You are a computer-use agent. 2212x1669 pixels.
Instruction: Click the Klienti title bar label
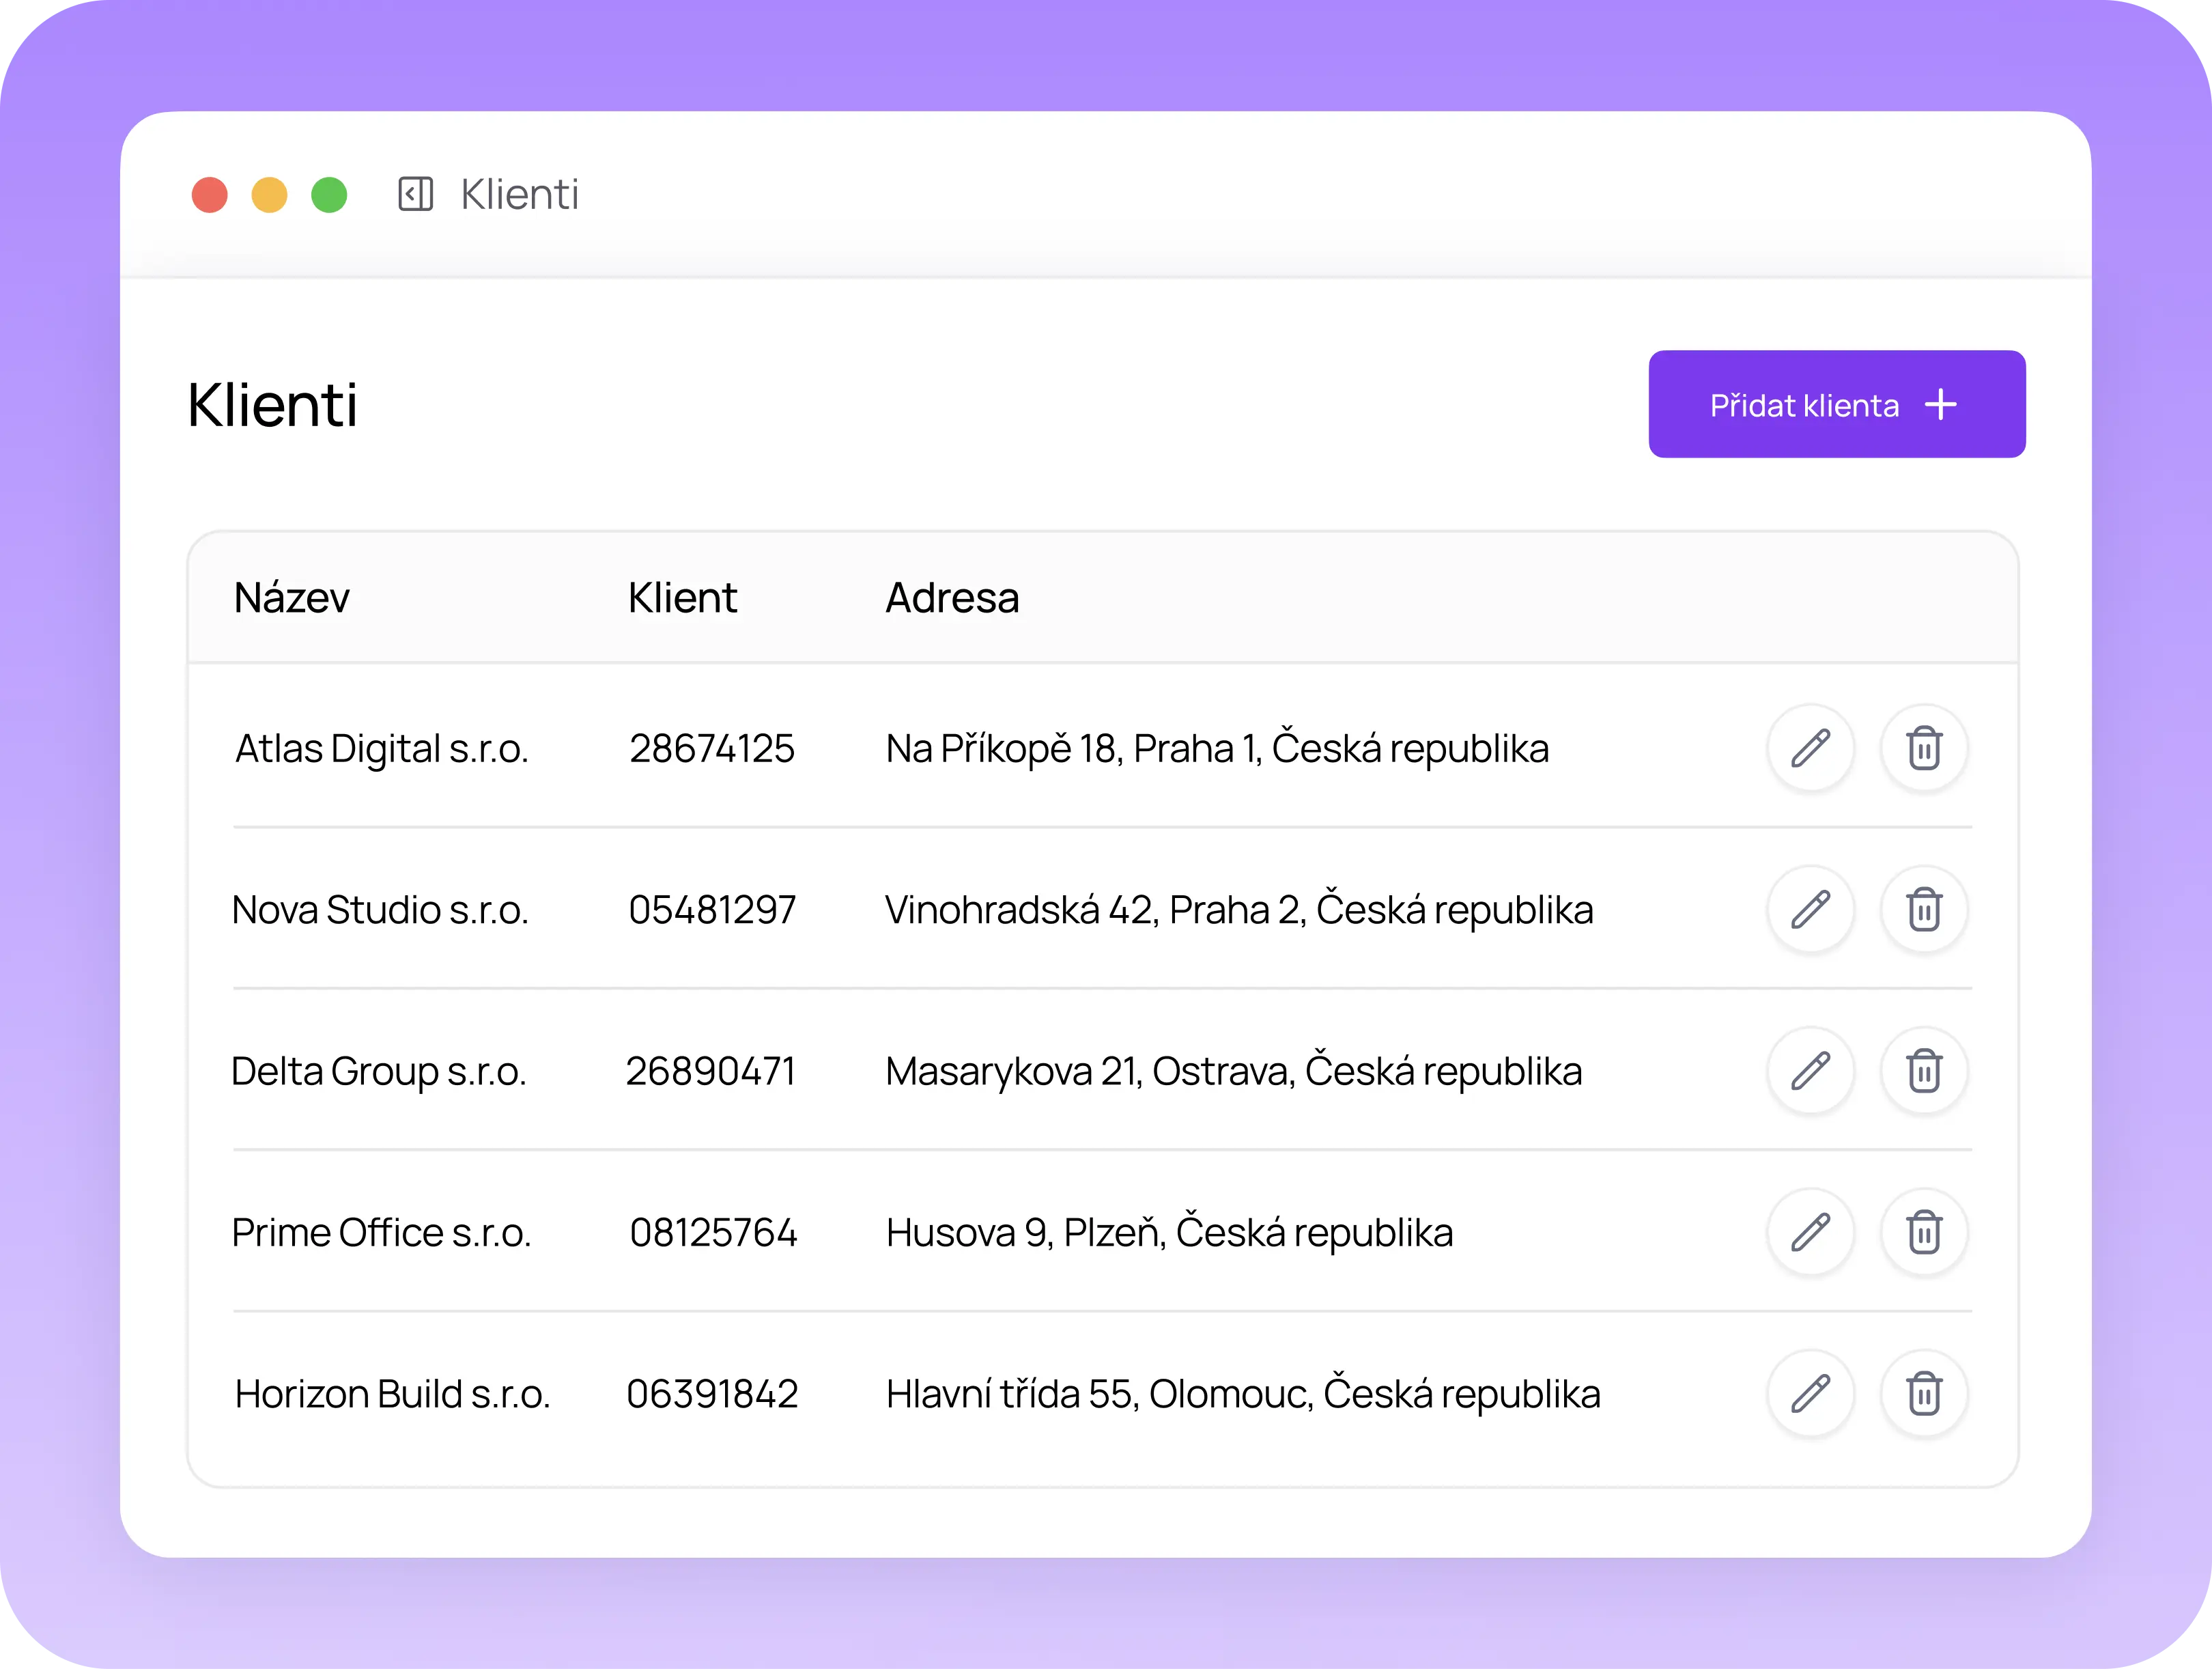pyautogui.click(x=519, y=195)
